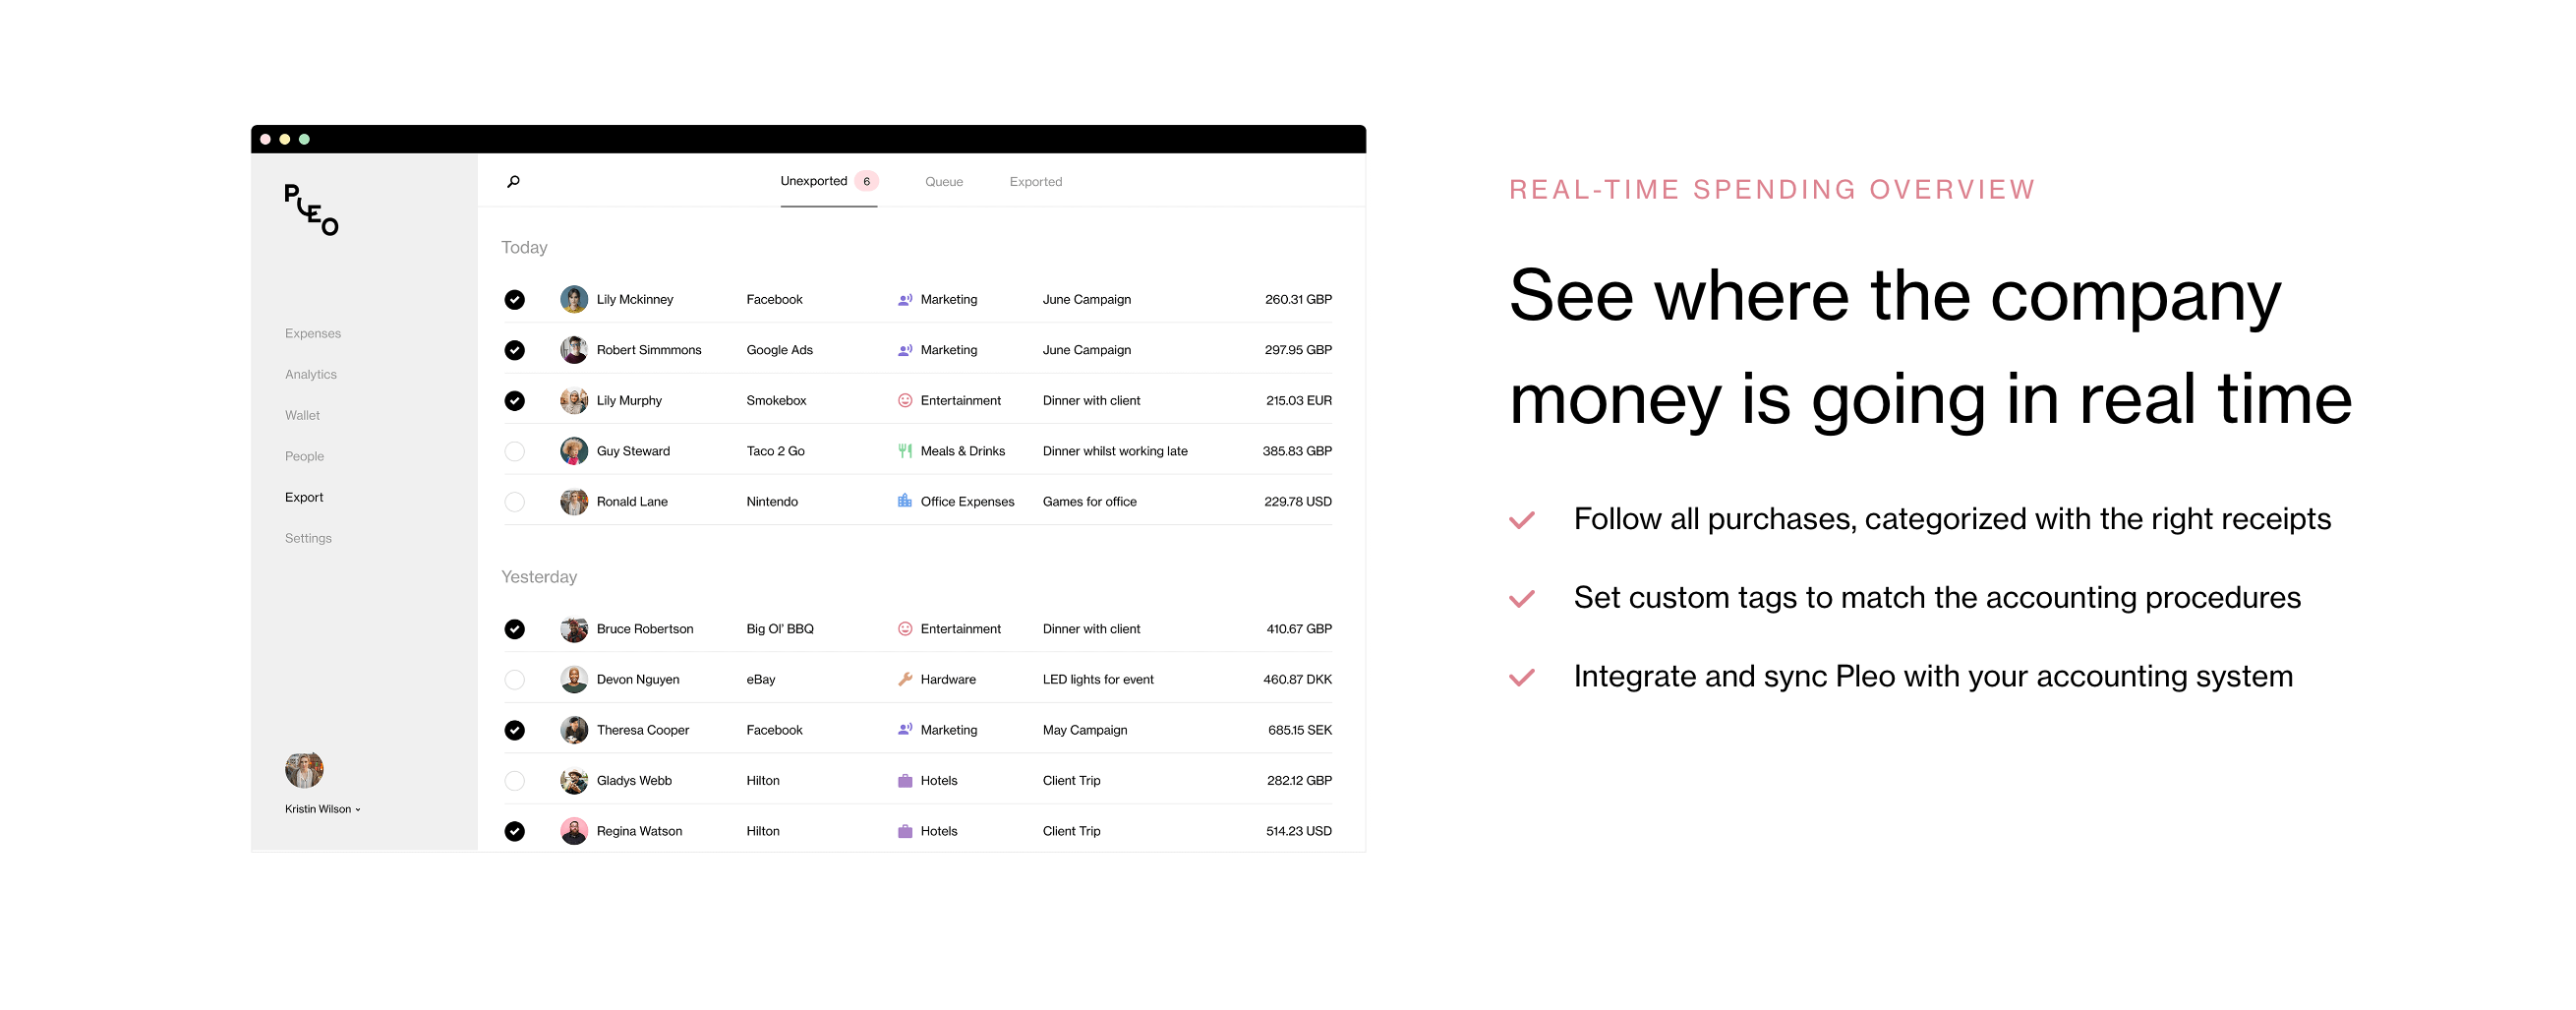This screenshot has width=2576, height=1010.
Task: Open Bruce Robertson's avatar
Action: coord(574,629)
